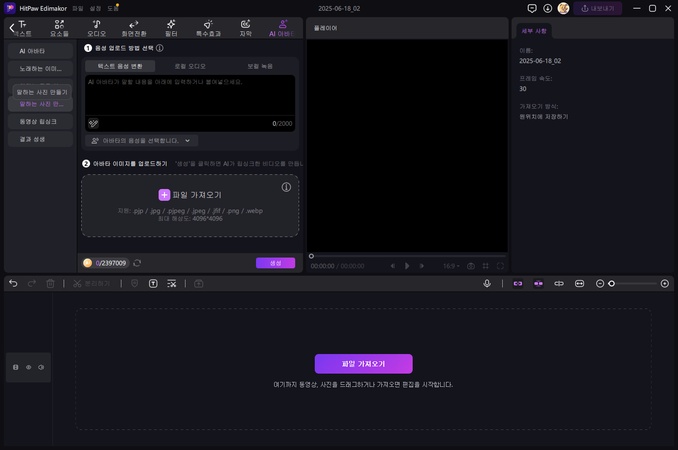Image resolution: width=678 pixels, height=450 pixels.
Task: Open the 텍스트 text tool tab
Action: (23, 28)
